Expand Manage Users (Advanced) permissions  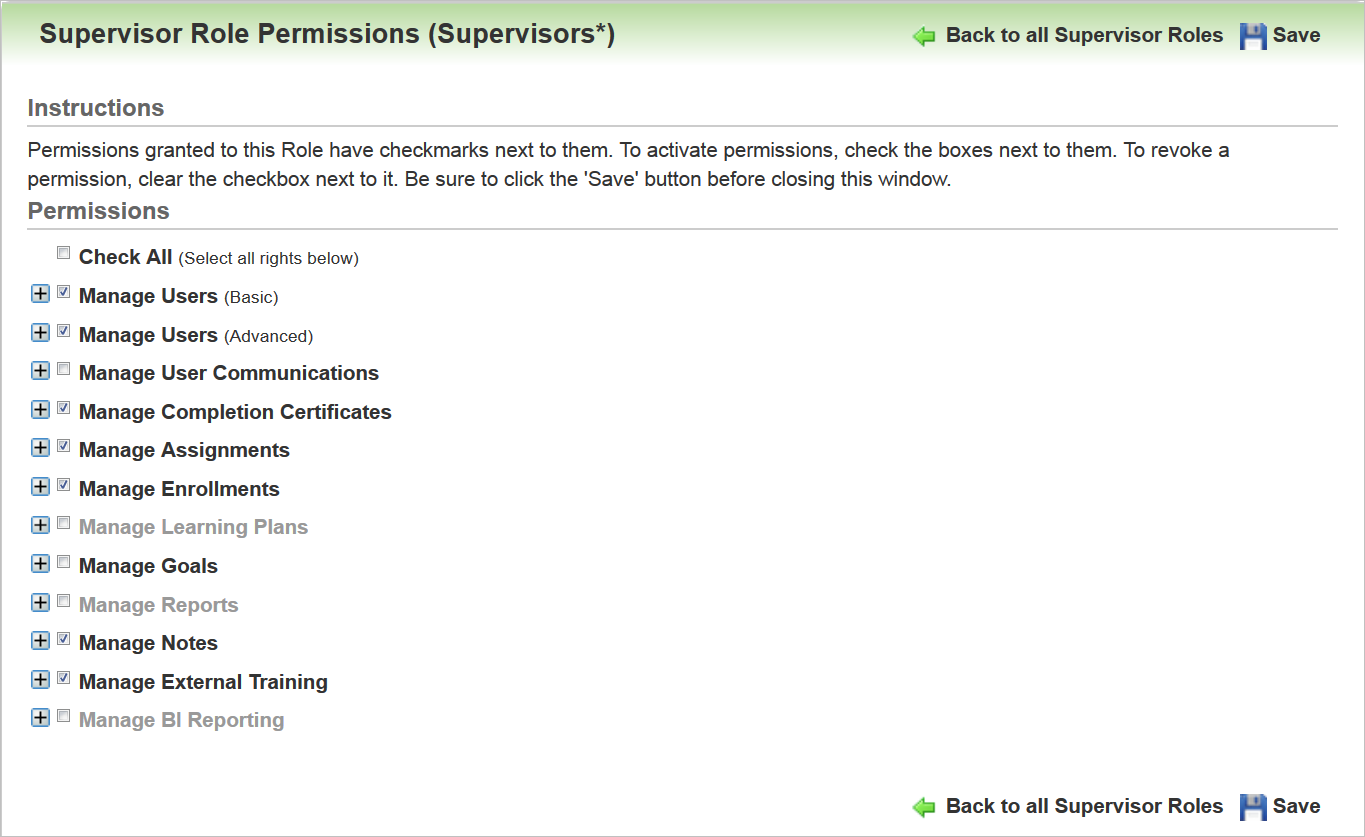(x=40, y=333)
